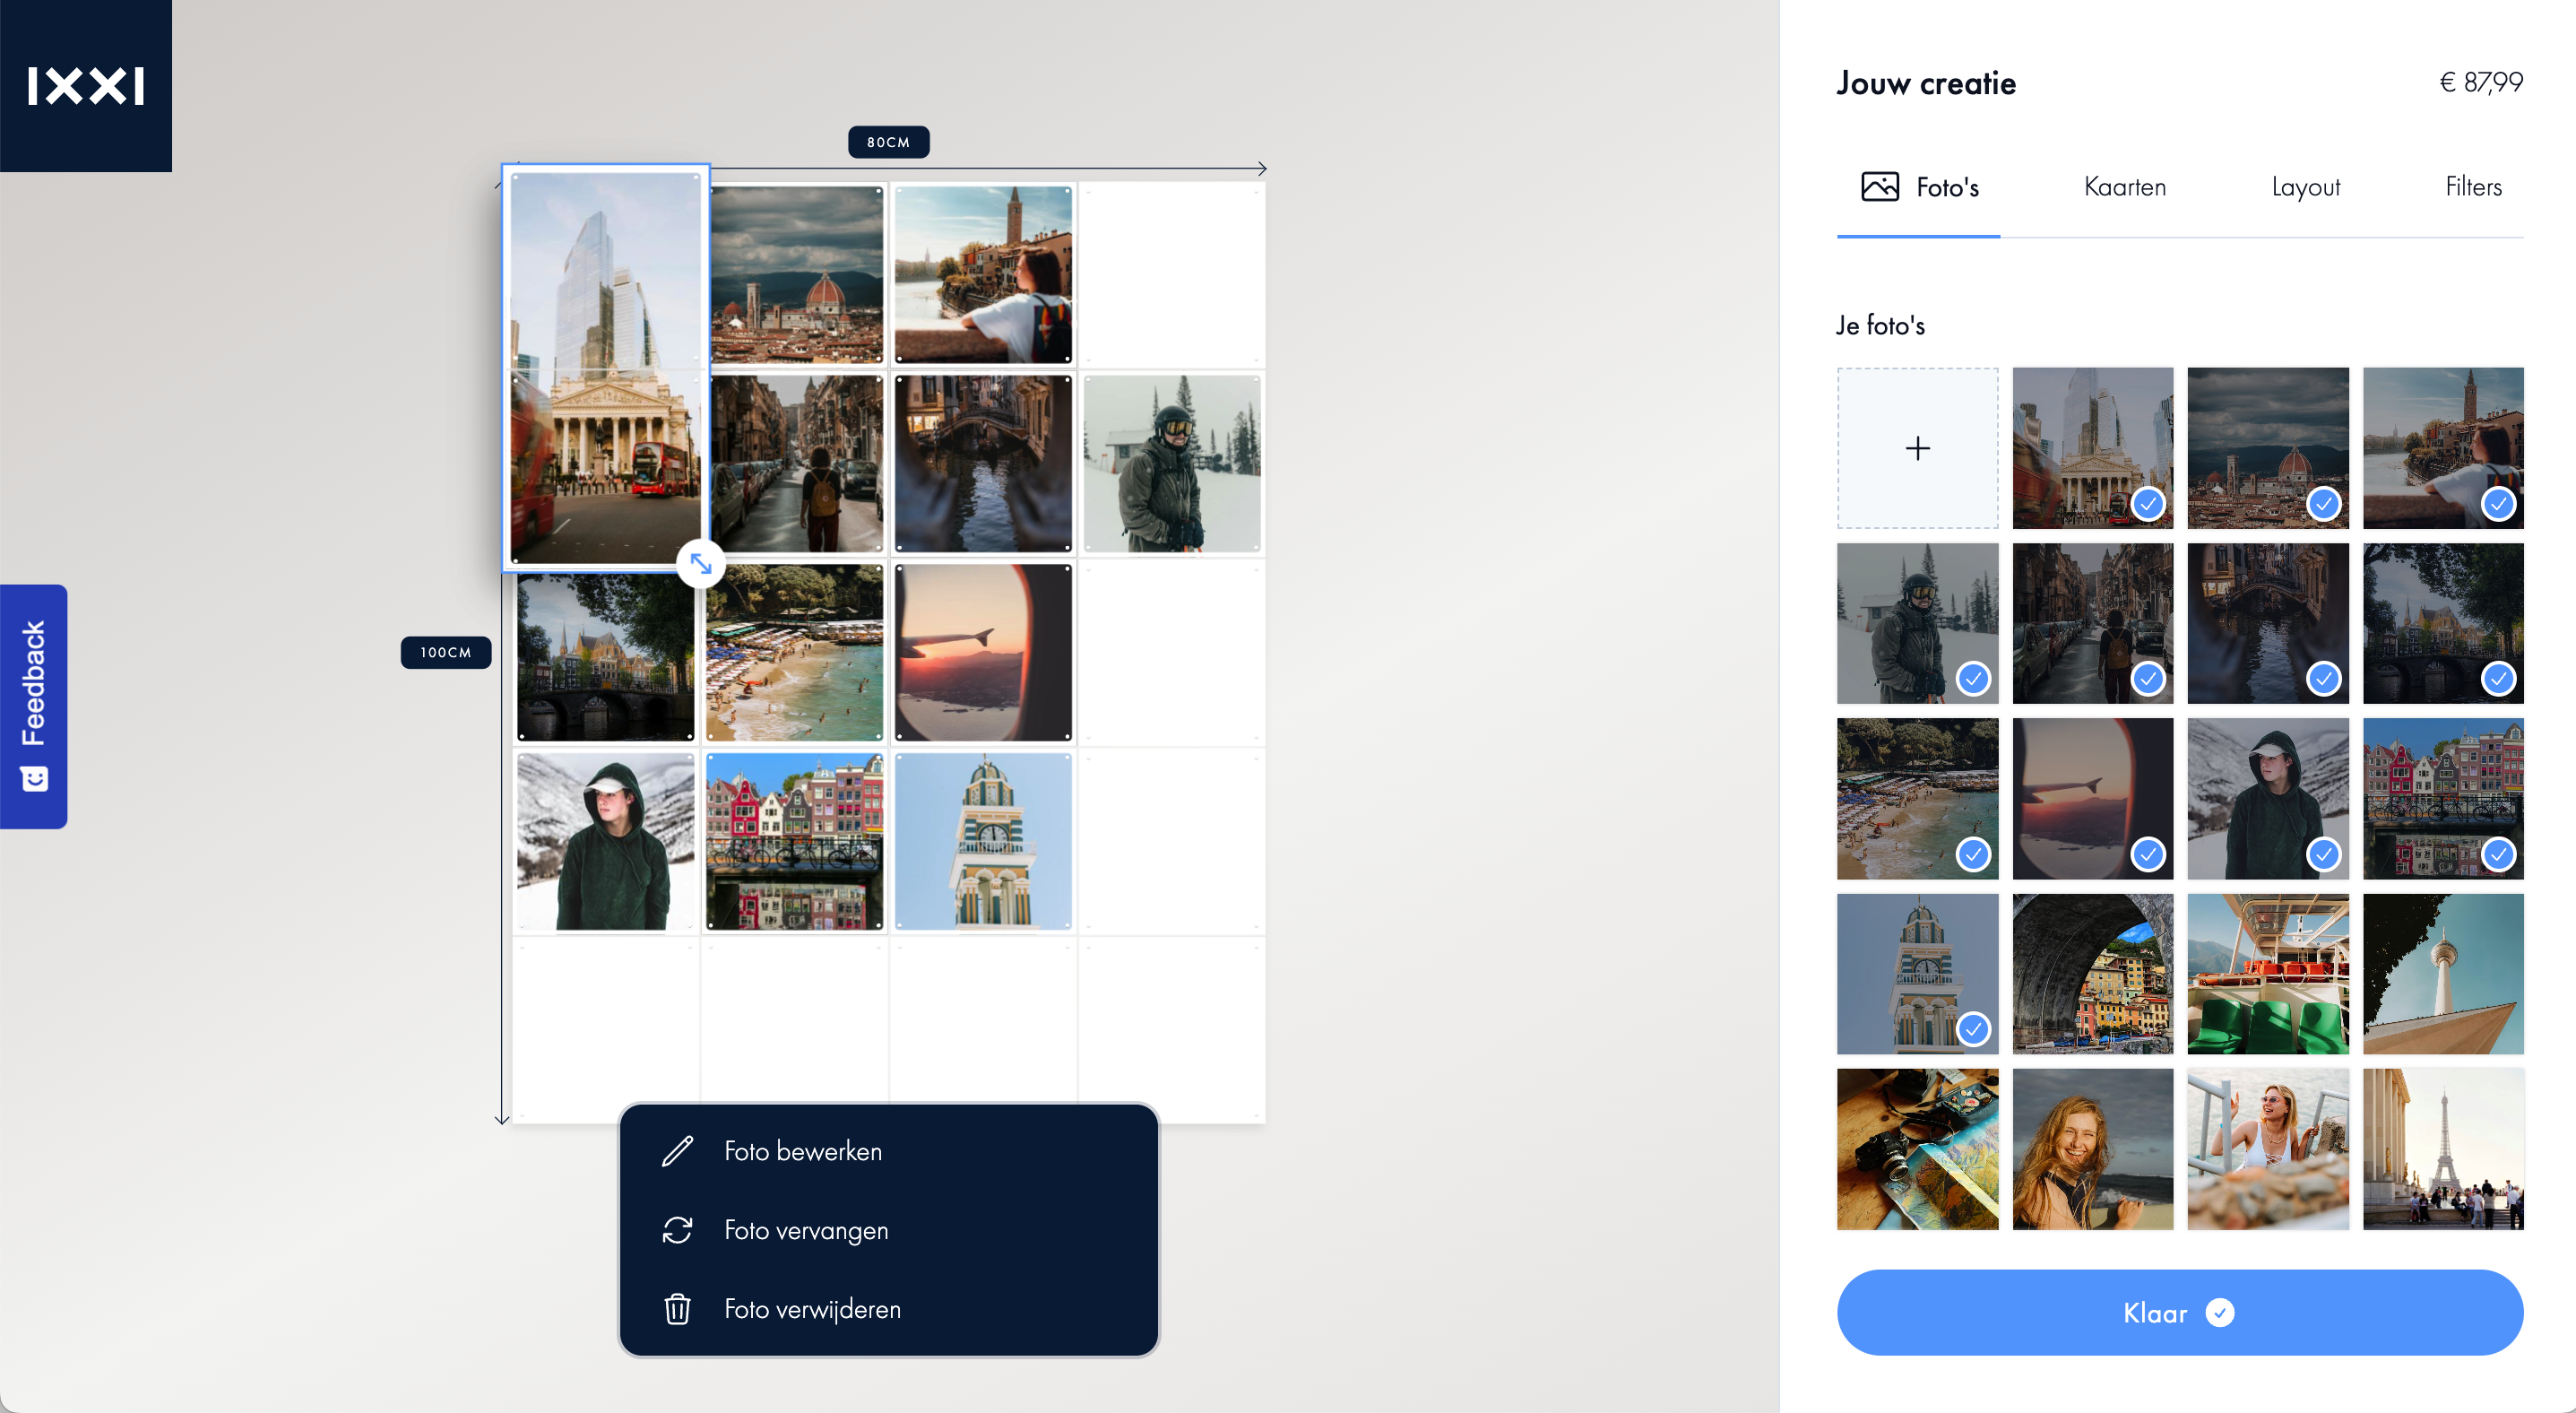Screen dimensions: 2576x1413
Task: Open the Kaarten tab
Action: tap(2125, 187)
